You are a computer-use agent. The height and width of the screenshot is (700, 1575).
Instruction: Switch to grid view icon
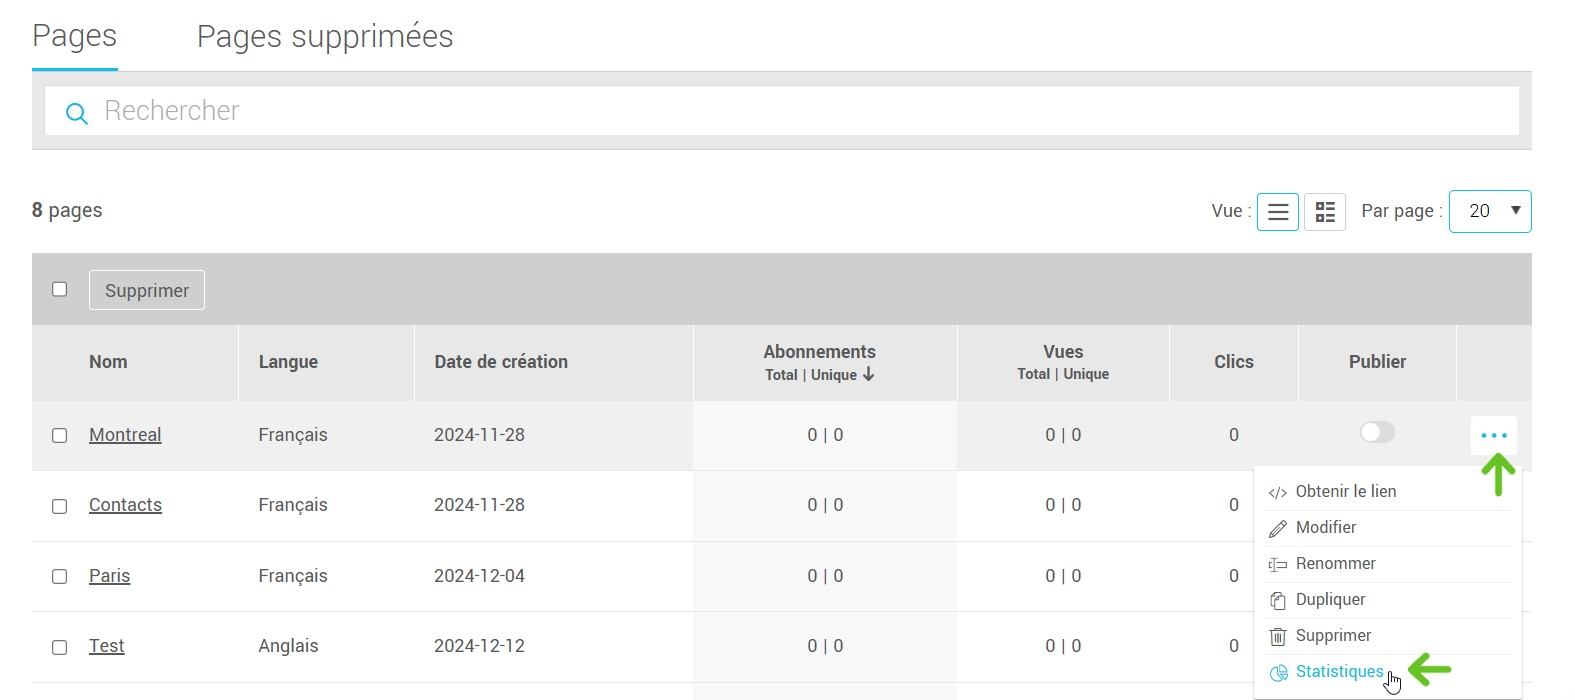point(1325,212)
